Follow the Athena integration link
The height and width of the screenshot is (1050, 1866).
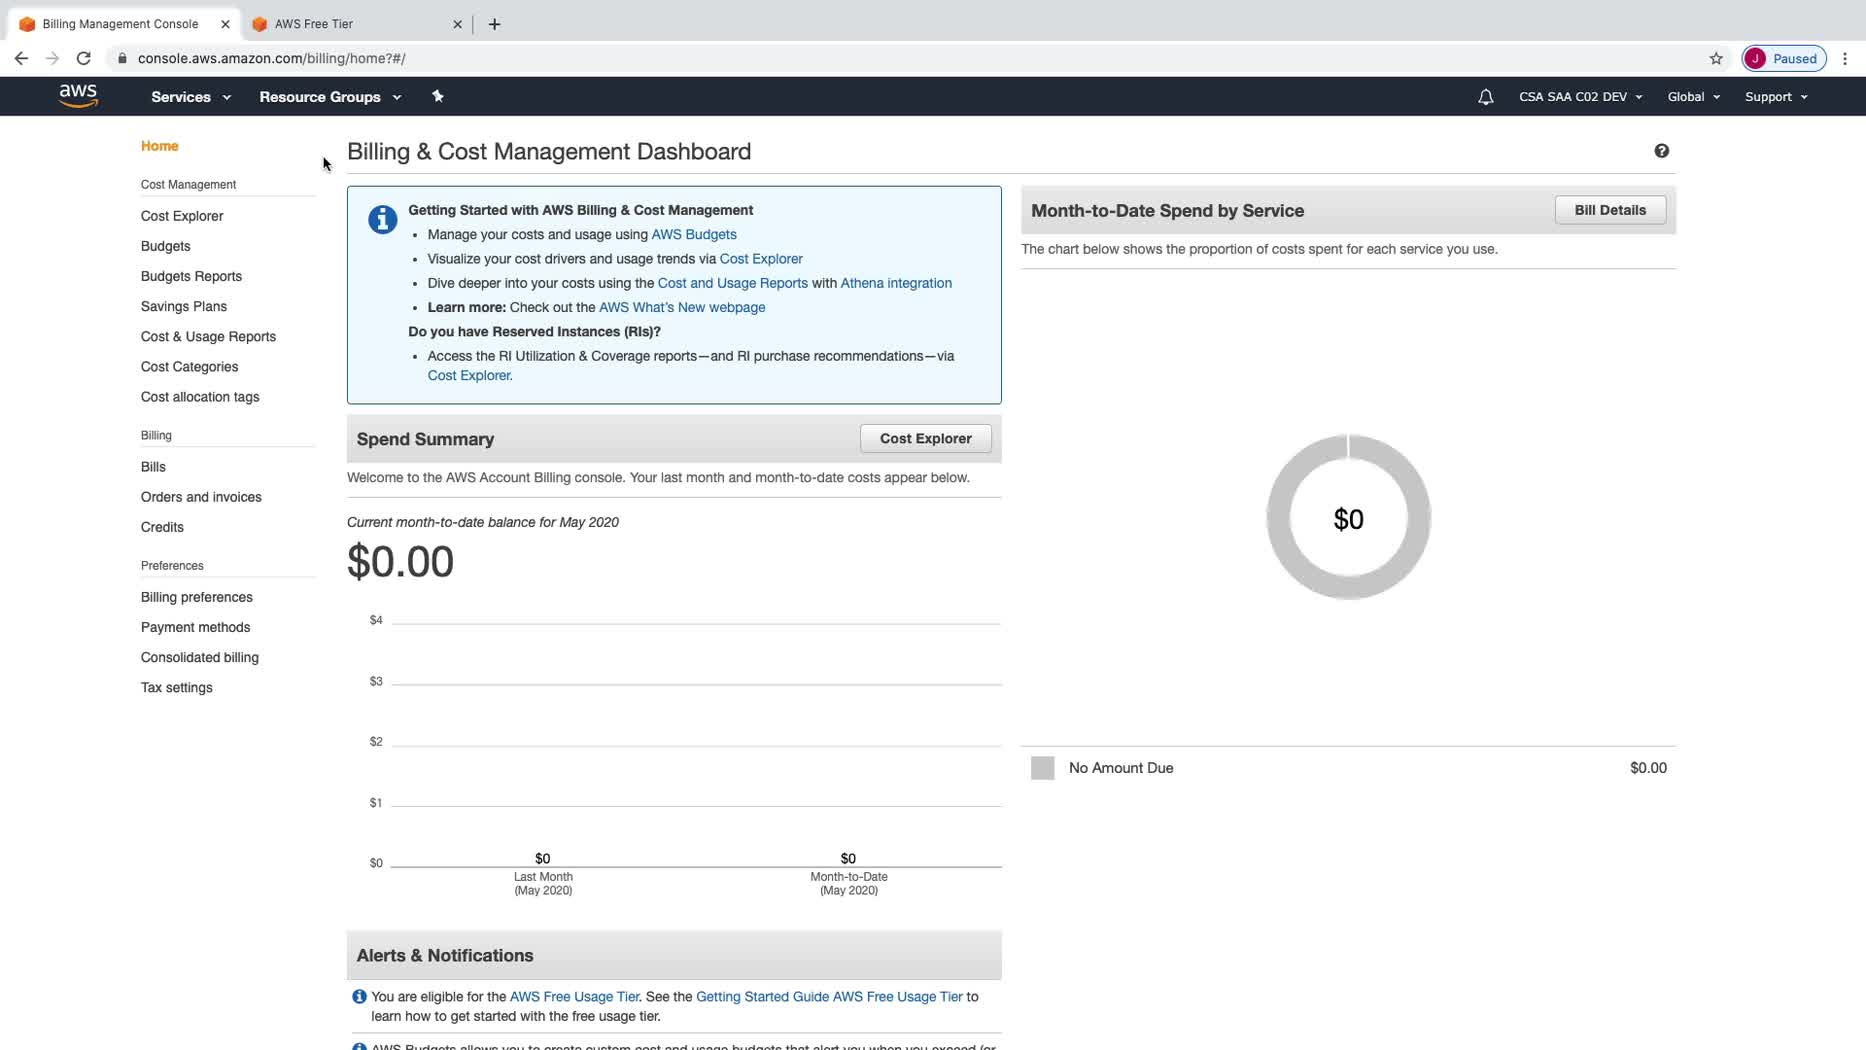[x=896, y=283]
